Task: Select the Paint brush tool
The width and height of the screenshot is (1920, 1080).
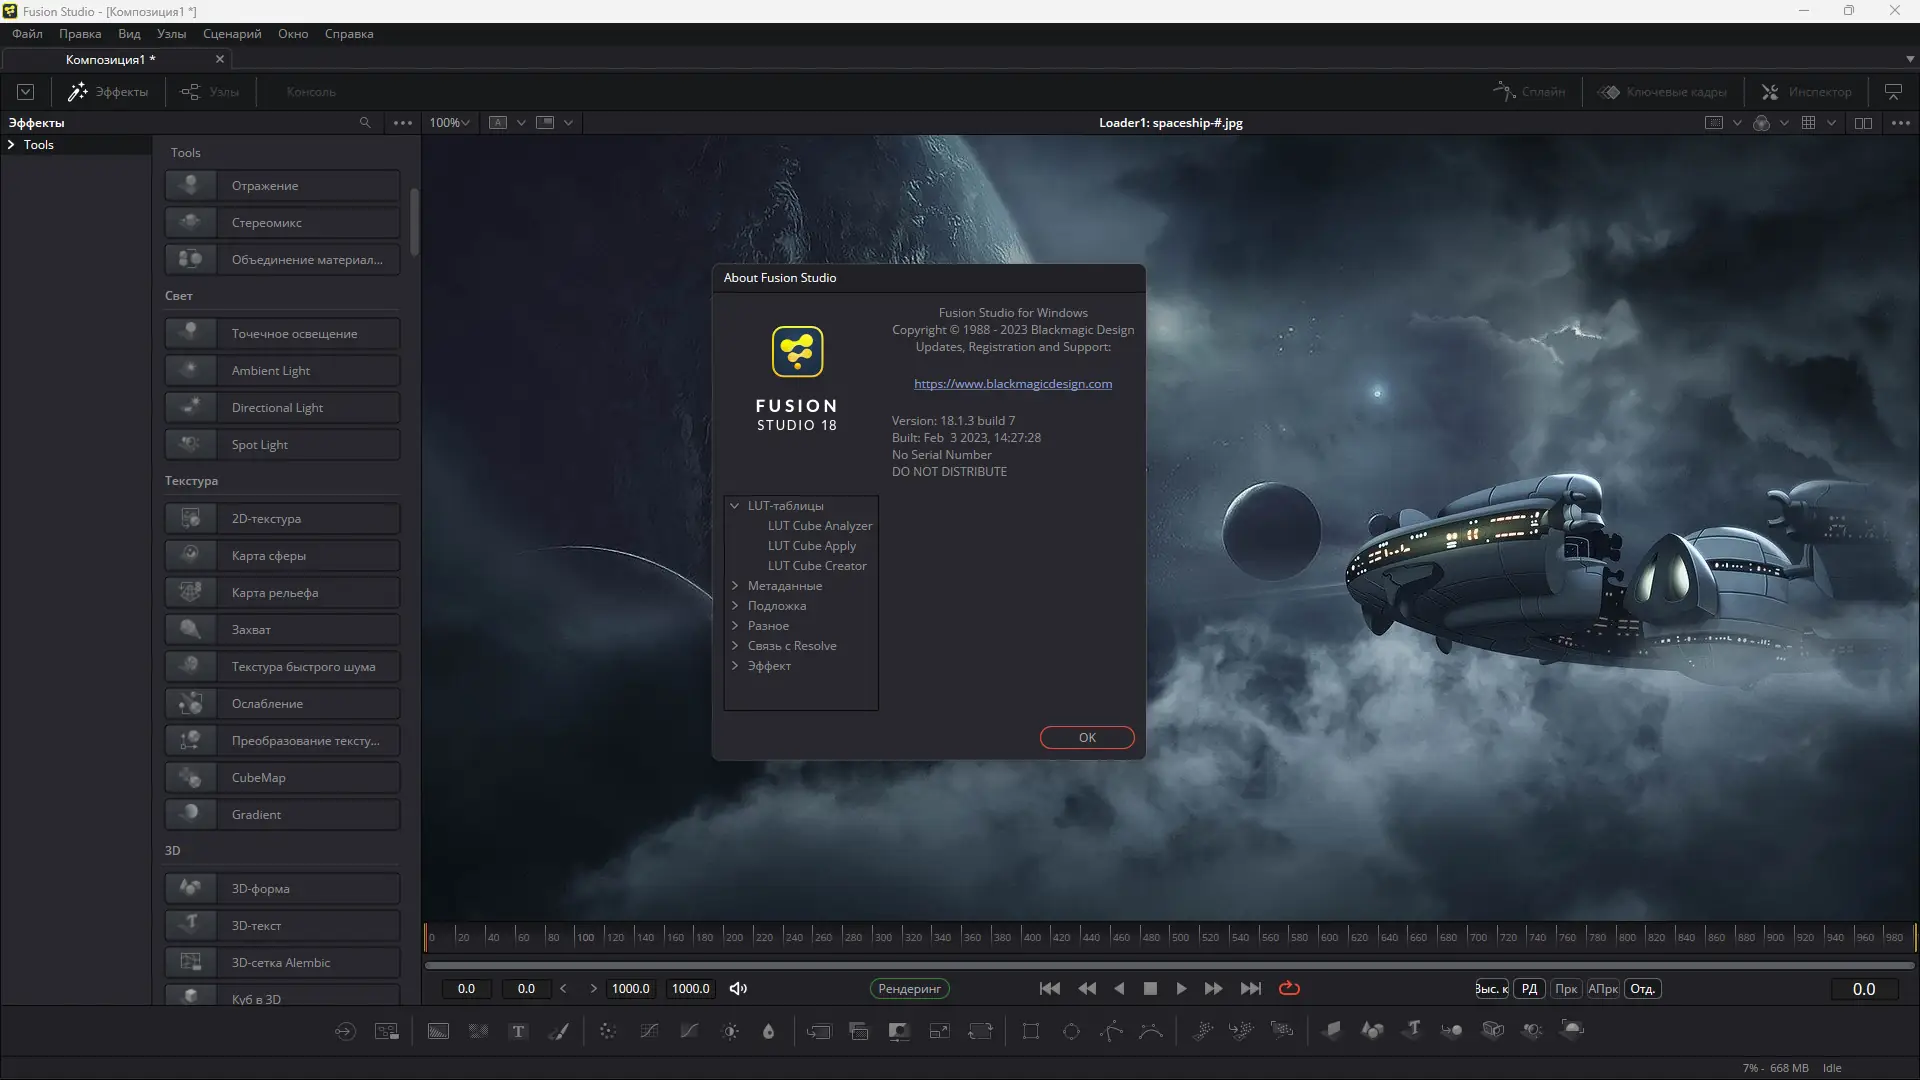Action: [x=559, y=1031]
